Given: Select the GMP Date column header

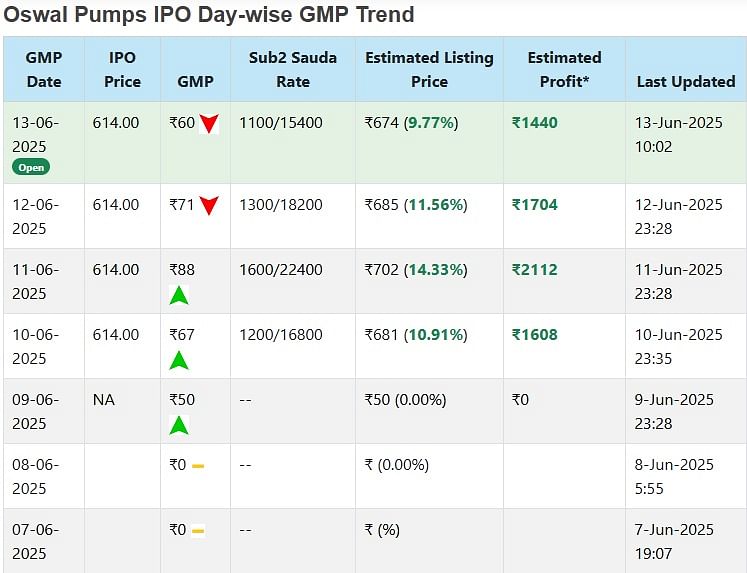Looking at the screenshot, I should (44, 70).
